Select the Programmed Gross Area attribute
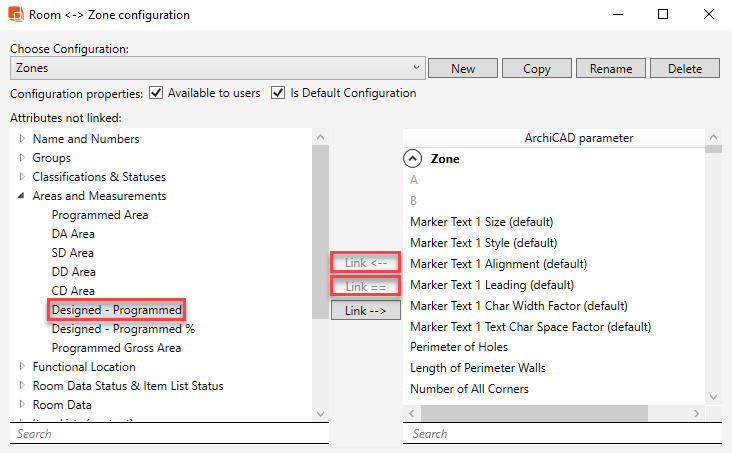732x453 pixels. (x=116, y=348)
